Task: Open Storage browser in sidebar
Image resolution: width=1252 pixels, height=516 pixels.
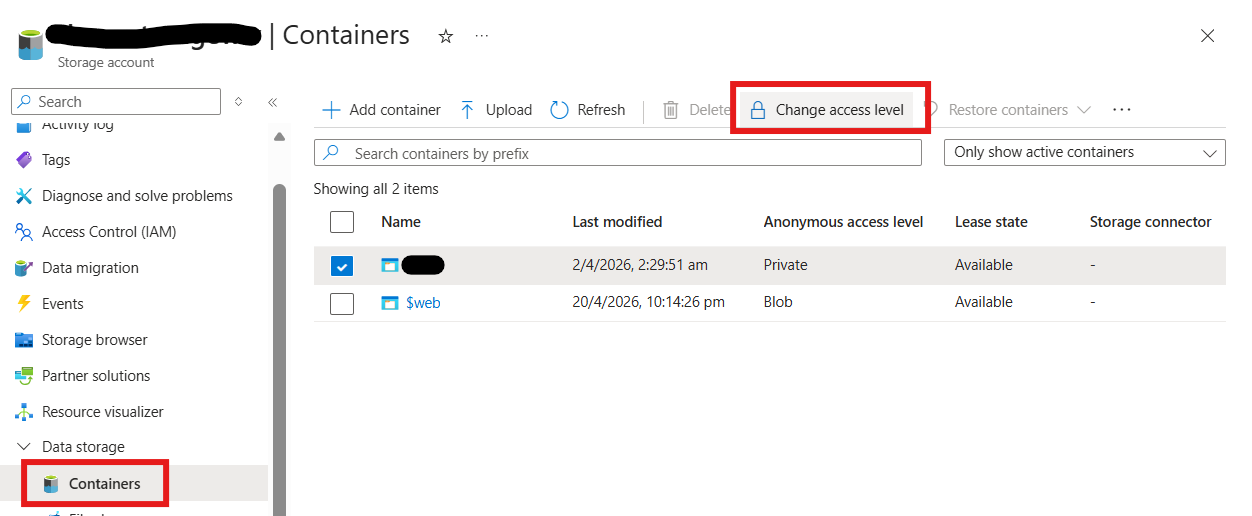Action: click(x=95, y=340)
